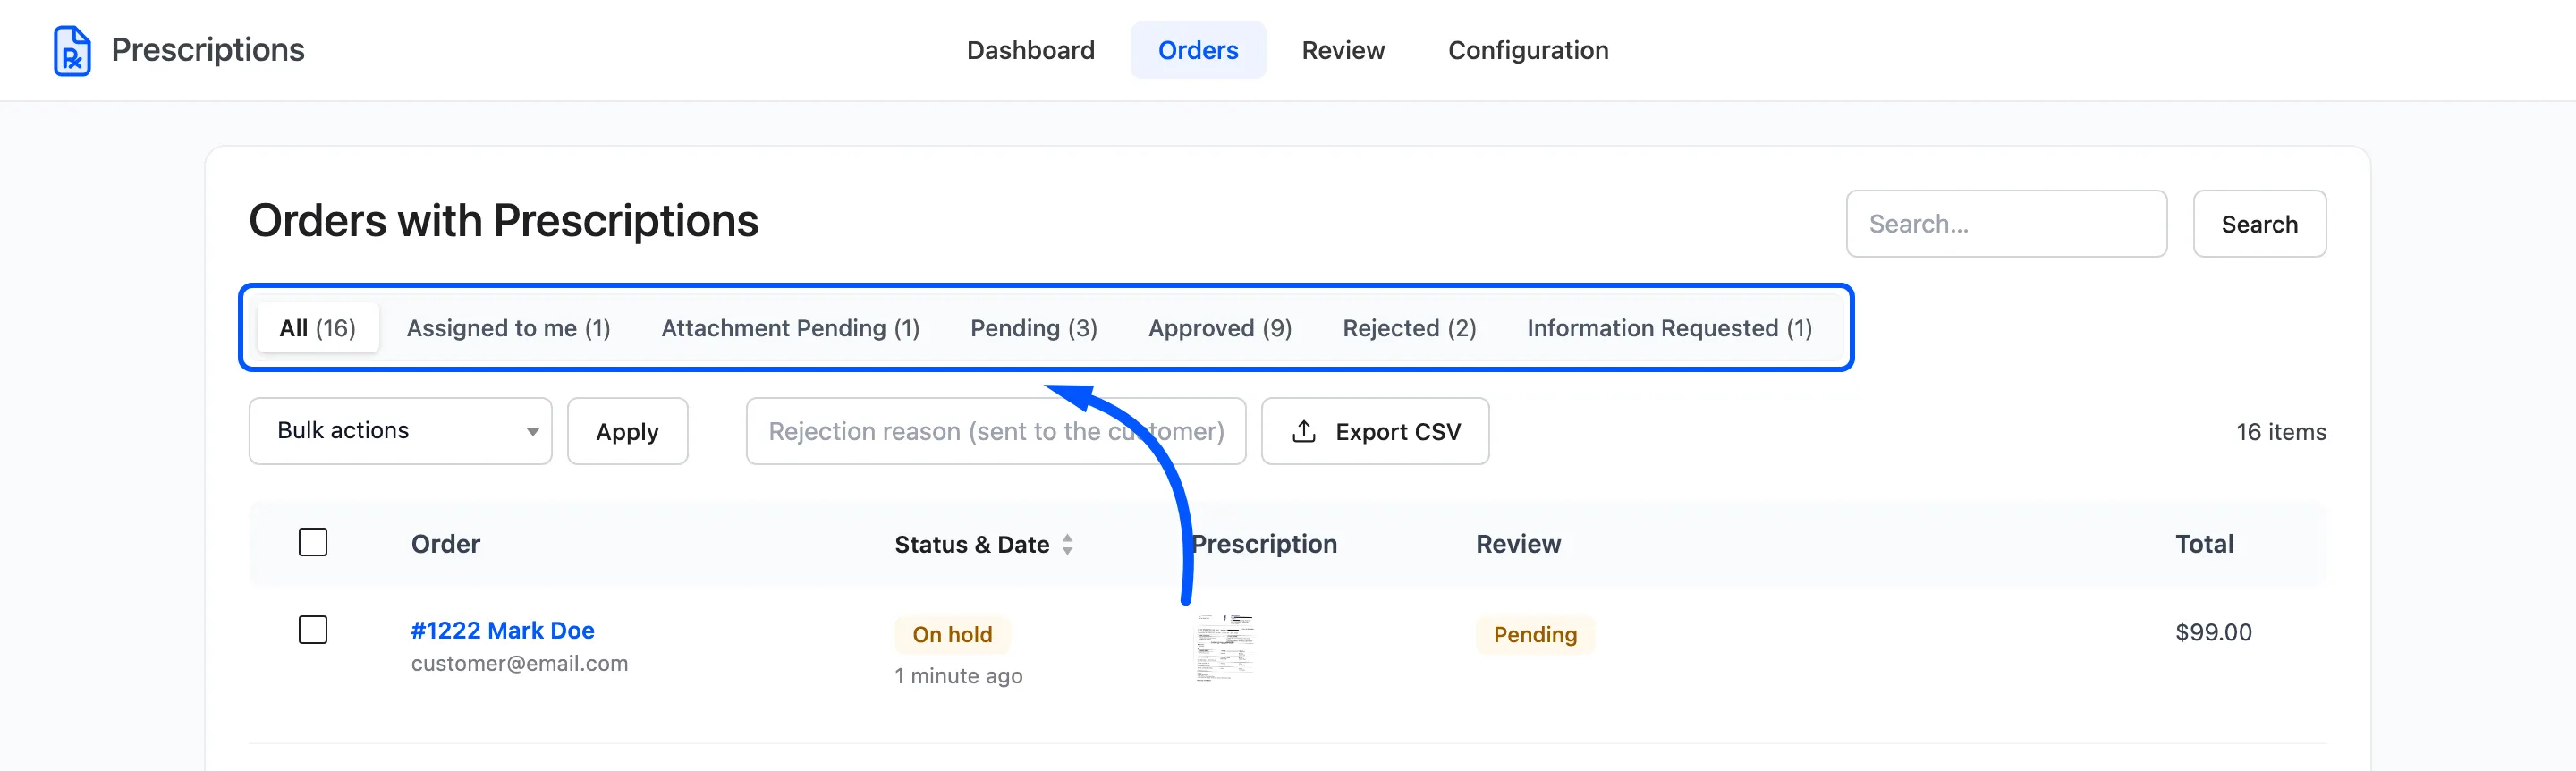Check the box for order #1222
2576x771 pixels.
(x=313, y=630)
